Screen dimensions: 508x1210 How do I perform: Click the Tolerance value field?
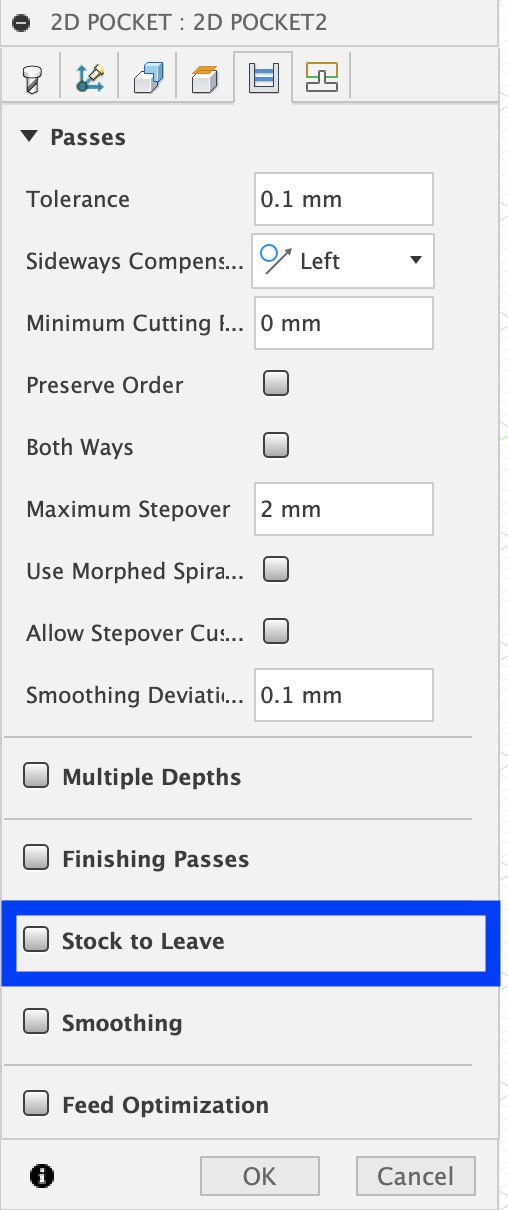(x=344, y=199)
